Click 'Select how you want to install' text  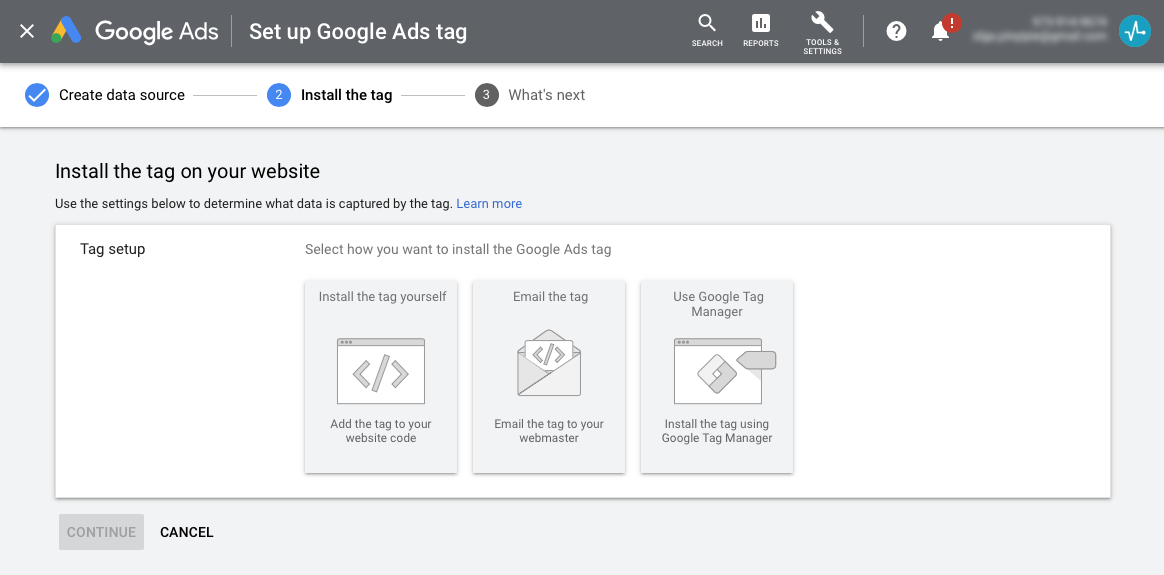458,249
